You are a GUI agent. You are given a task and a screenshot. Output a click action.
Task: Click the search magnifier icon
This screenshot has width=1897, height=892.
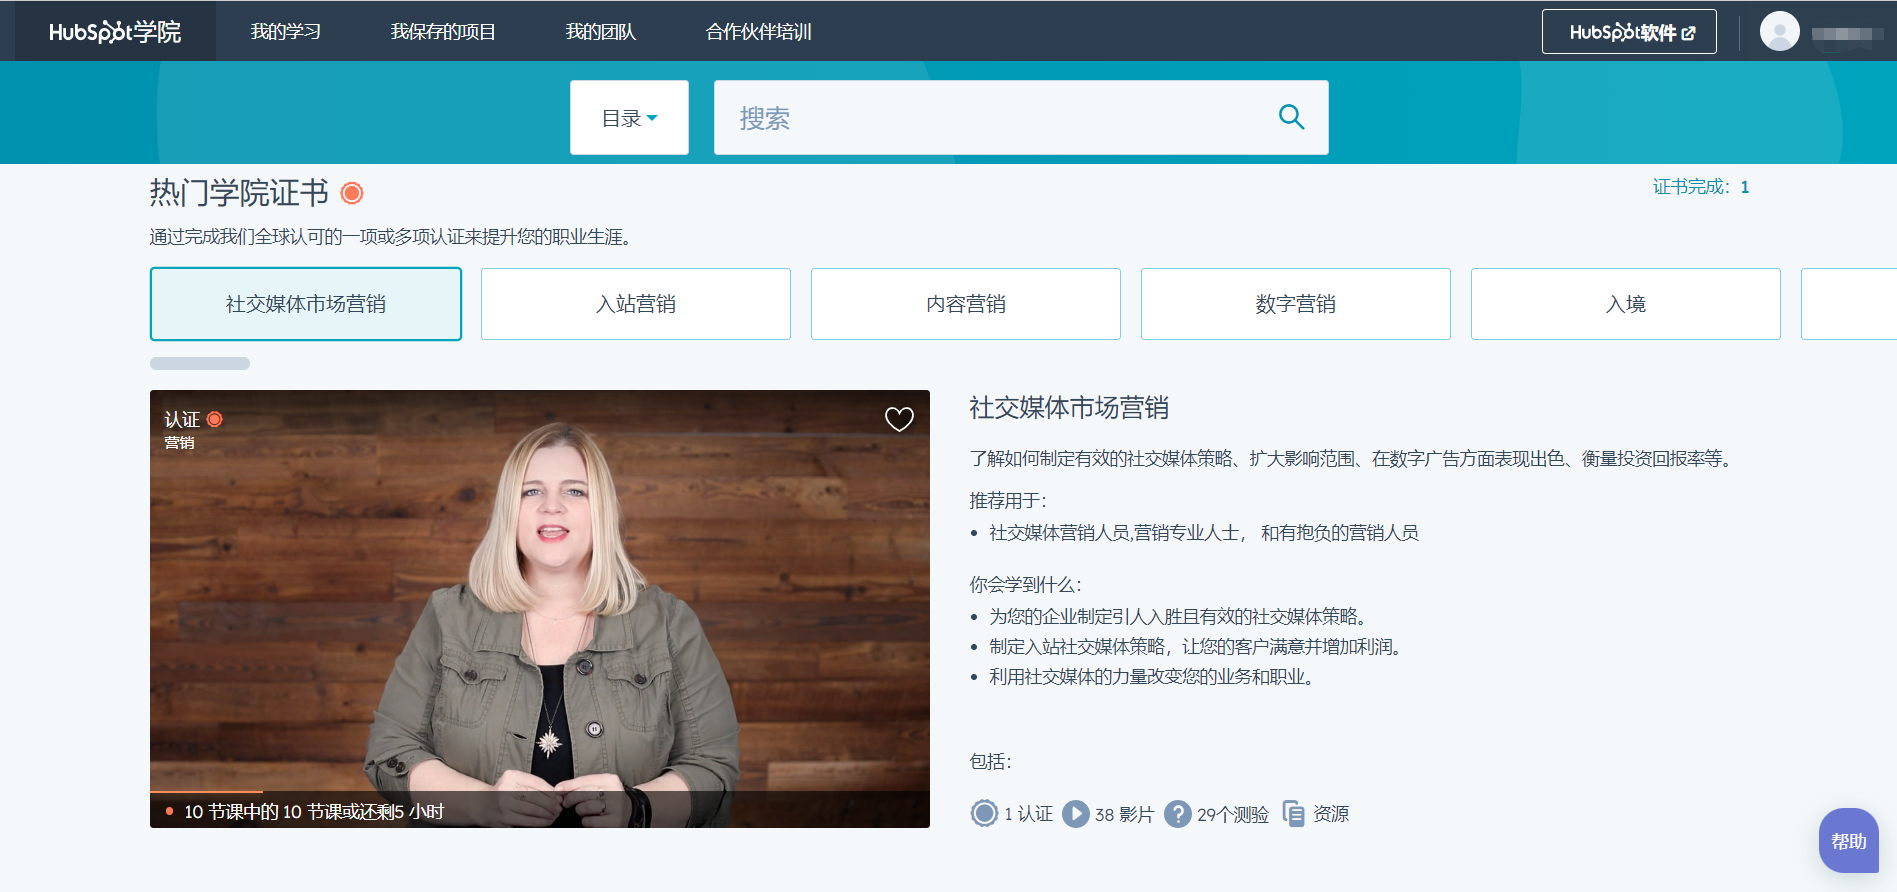pos(1291,118)
